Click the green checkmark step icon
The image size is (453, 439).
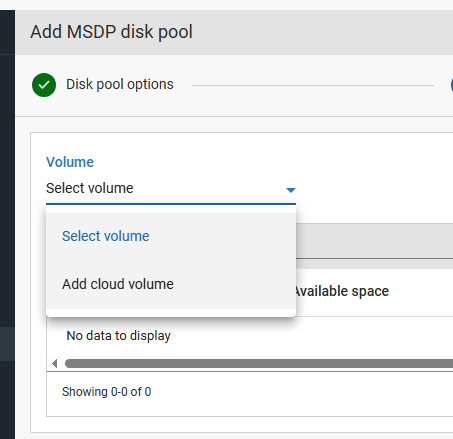tap(44, 85)
